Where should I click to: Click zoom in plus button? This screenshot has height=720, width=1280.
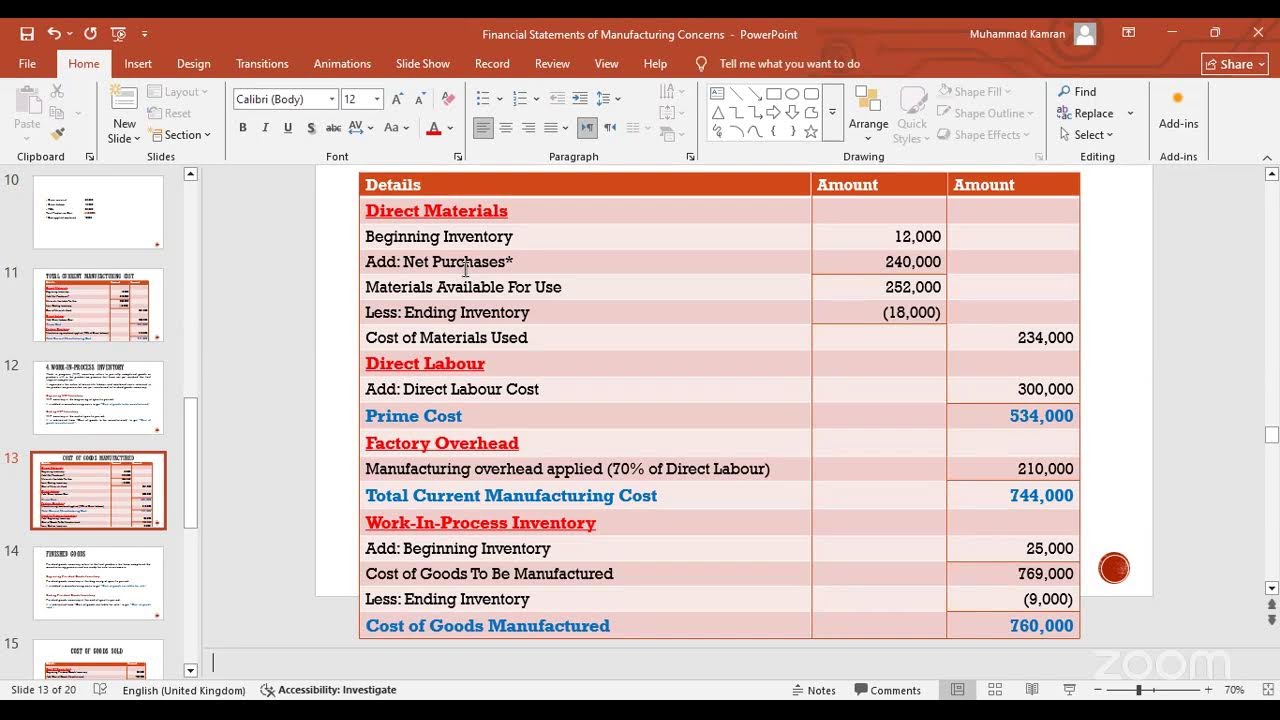pyautogui.click(x=1208, y=690)
